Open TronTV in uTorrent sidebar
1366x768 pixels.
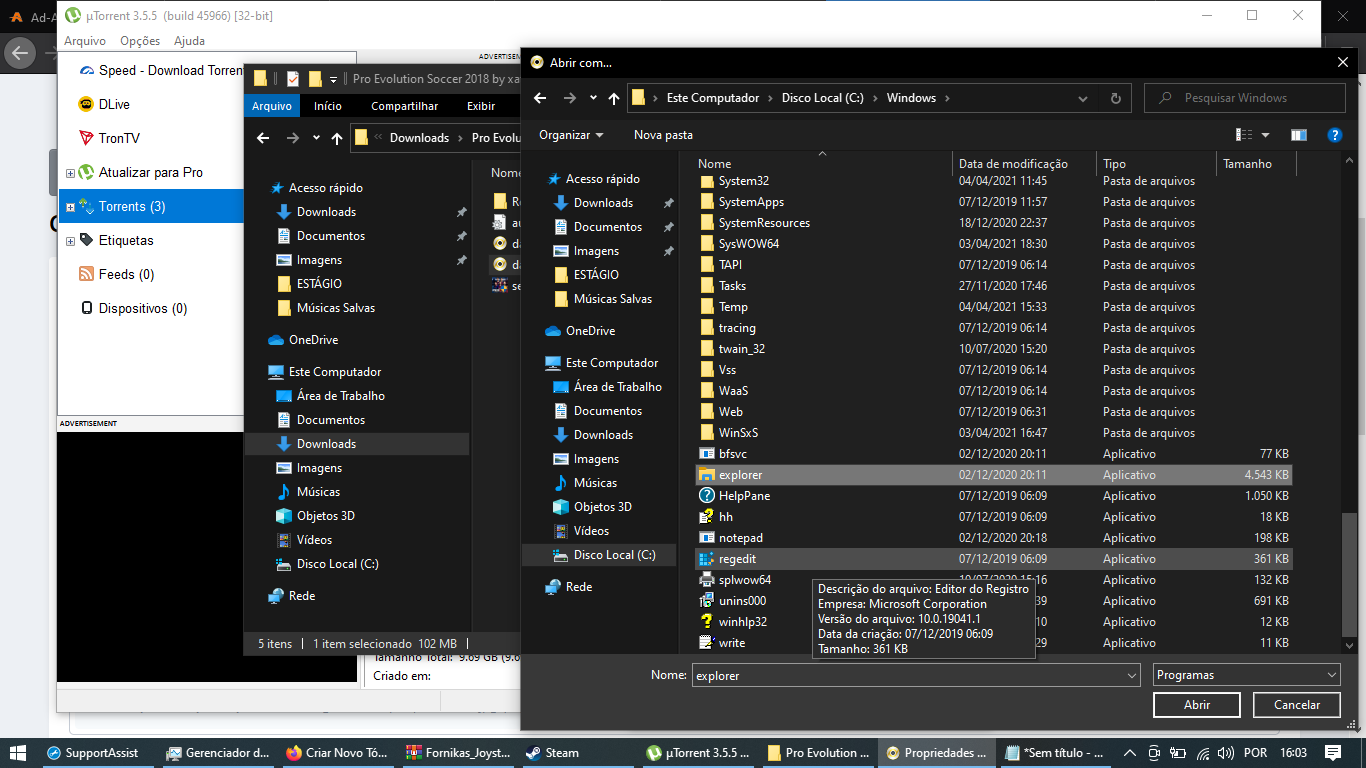tap(119, 138)
